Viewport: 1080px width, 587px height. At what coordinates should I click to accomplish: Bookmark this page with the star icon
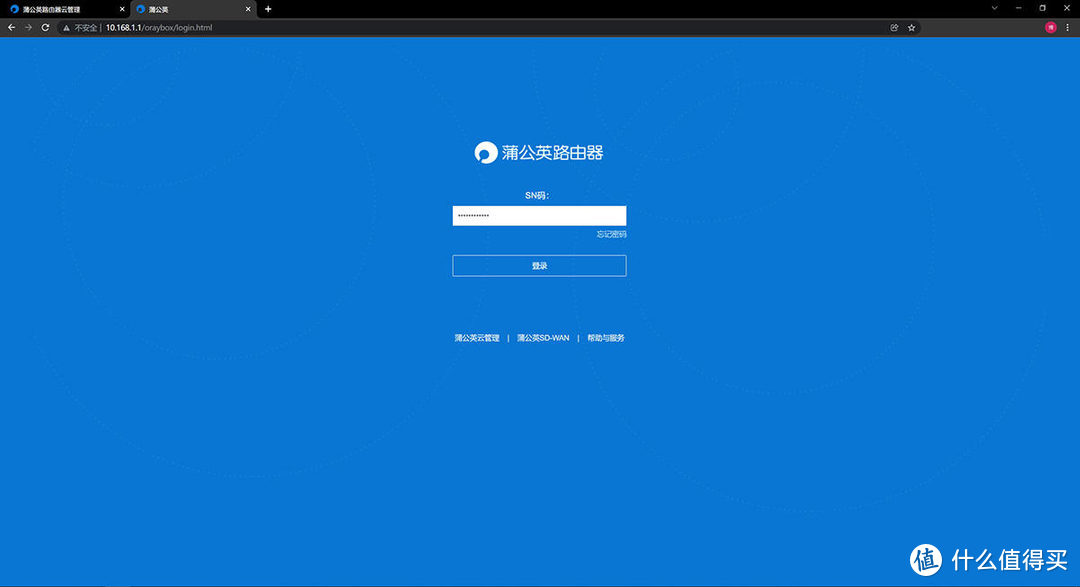click(911, 27)
